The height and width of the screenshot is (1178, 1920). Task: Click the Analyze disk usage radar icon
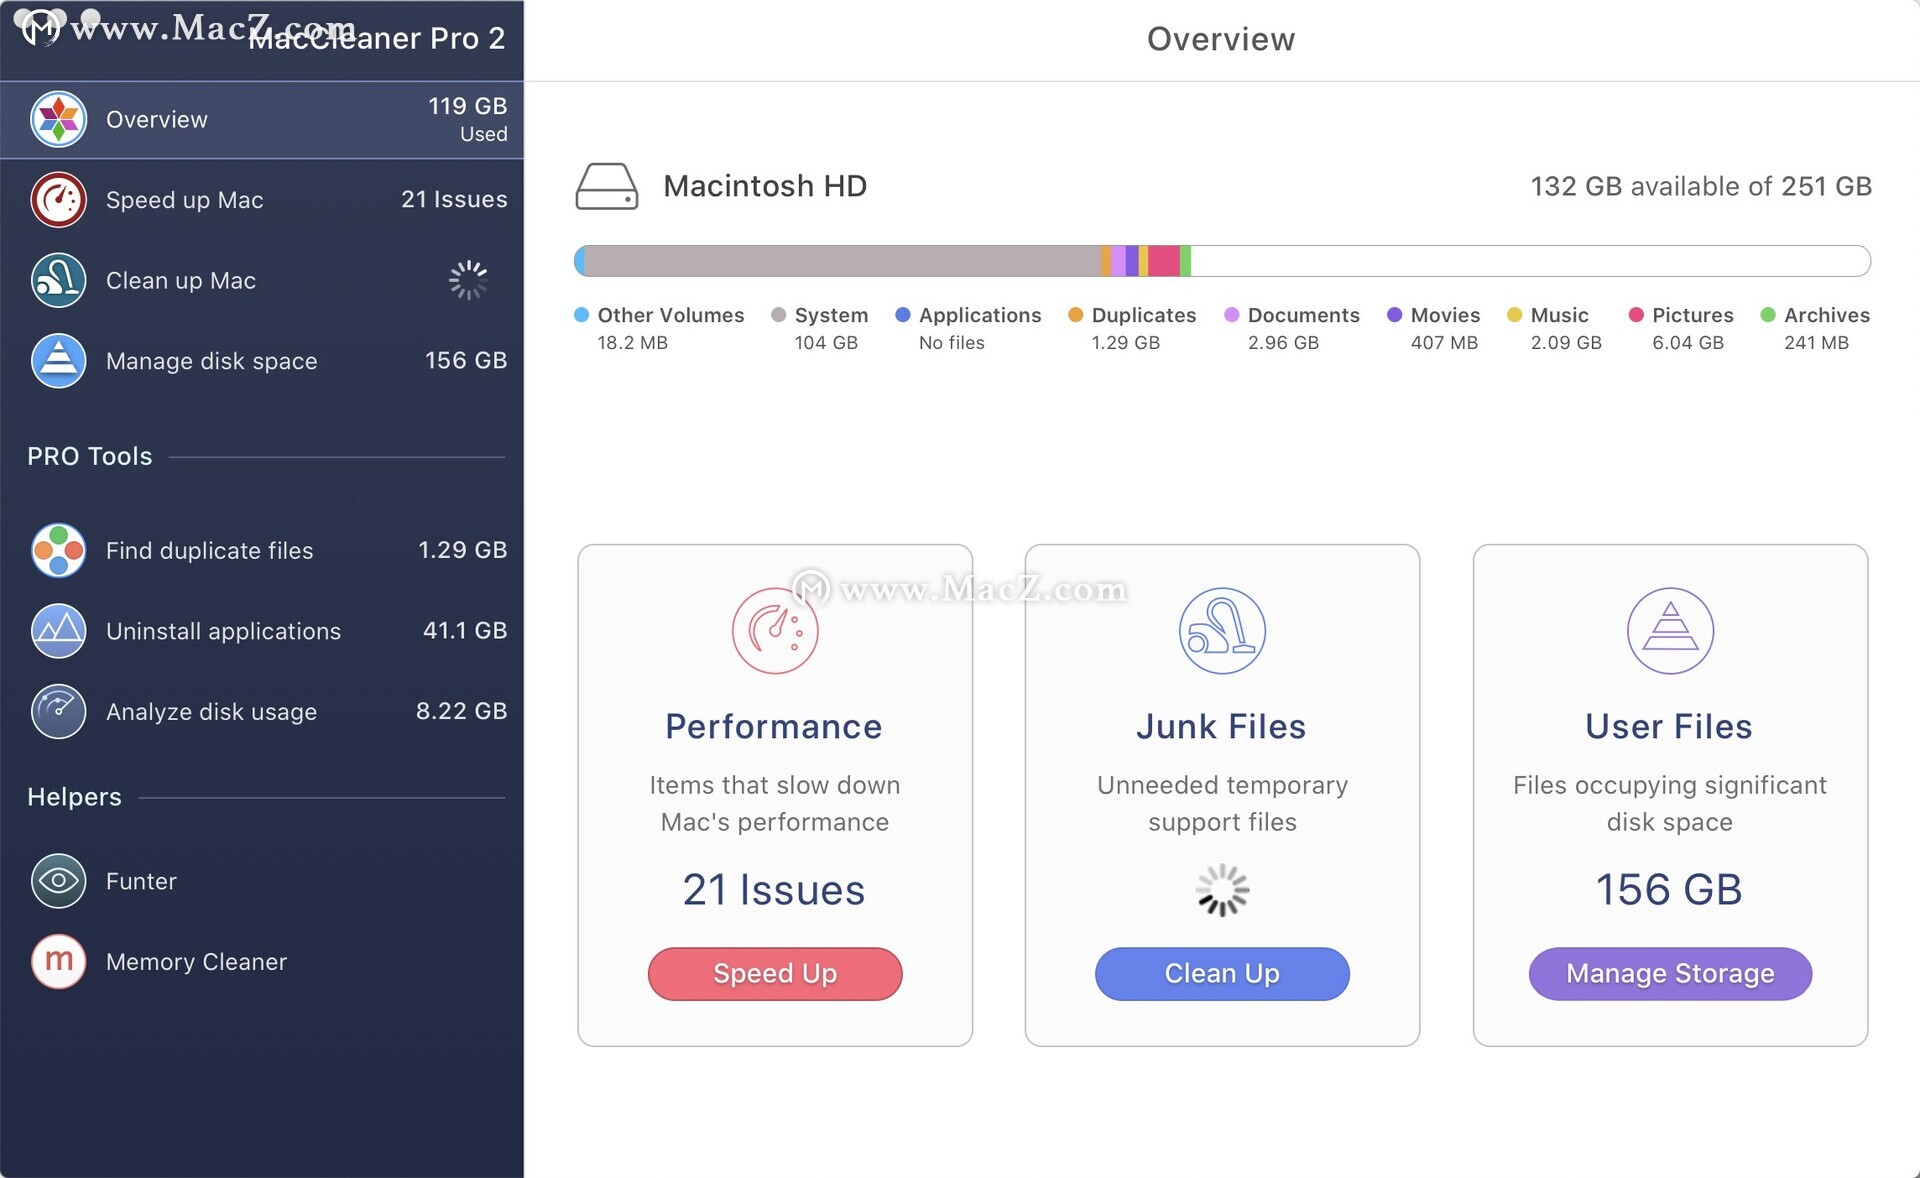(58, 711)
